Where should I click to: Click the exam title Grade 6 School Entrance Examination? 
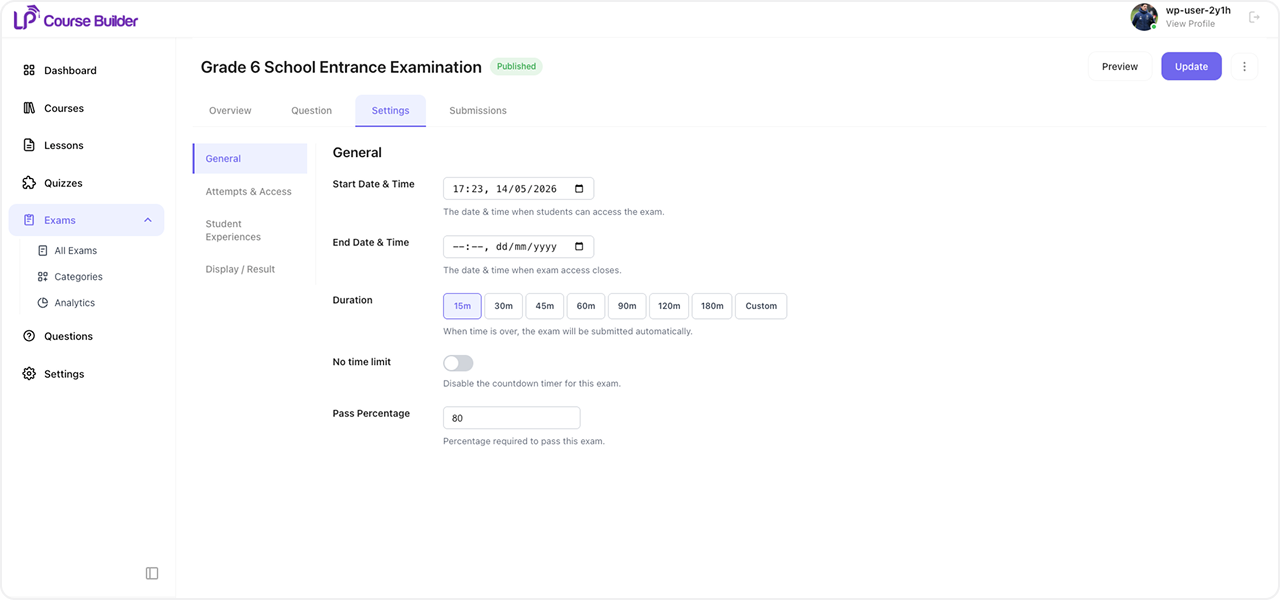coord(341,67)
